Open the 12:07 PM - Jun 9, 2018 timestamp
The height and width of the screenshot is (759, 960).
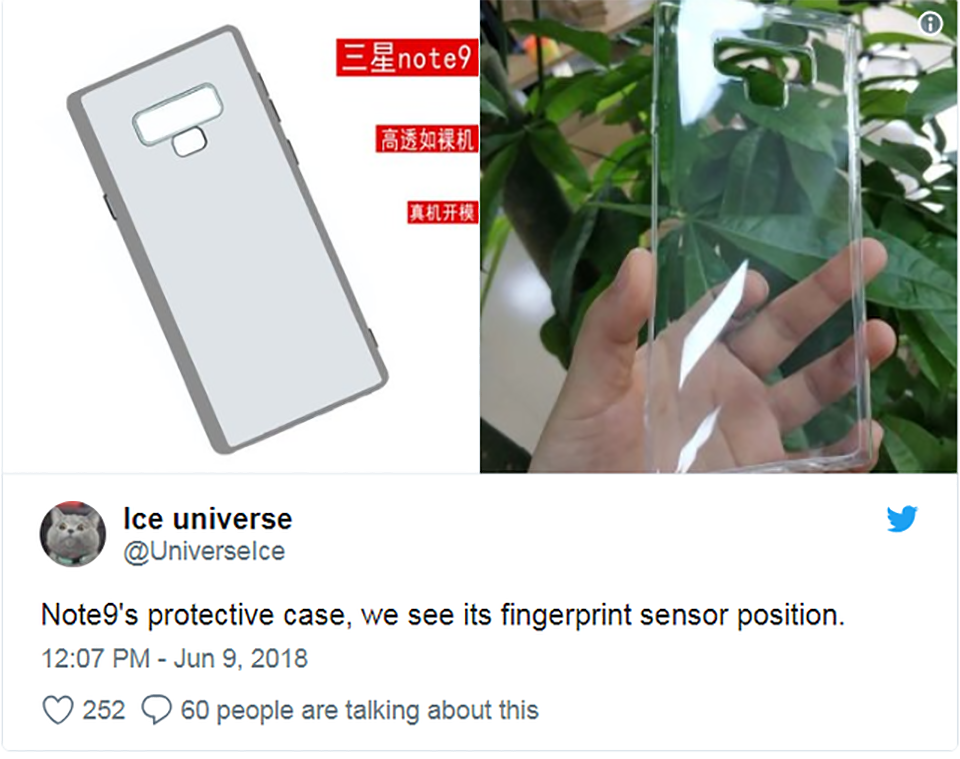(174, 659)
